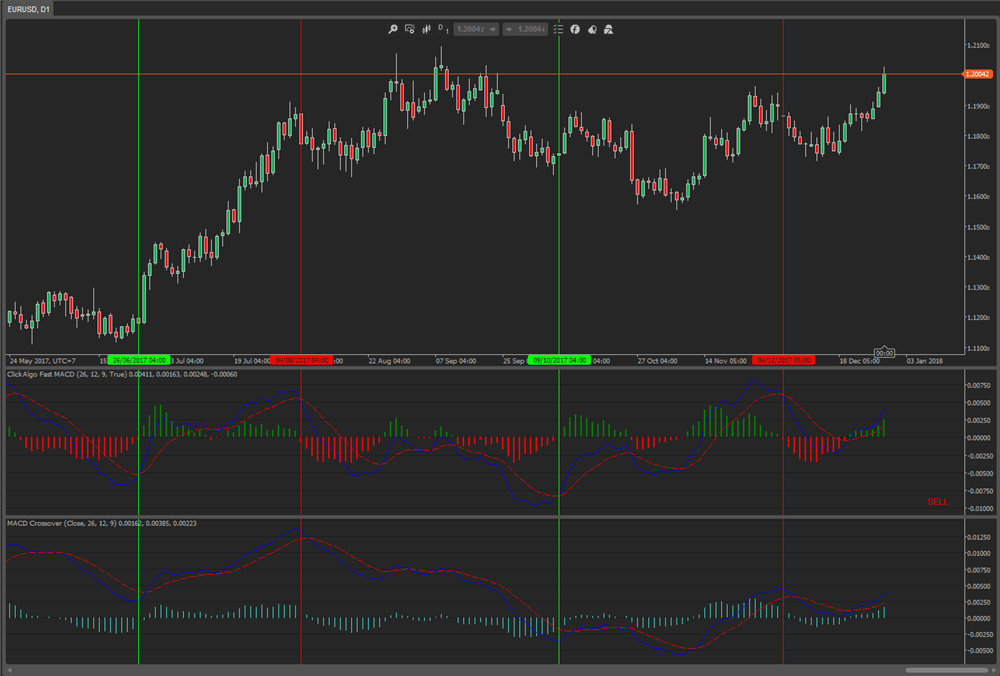Click the Facebook share icon

coord(575,29)
